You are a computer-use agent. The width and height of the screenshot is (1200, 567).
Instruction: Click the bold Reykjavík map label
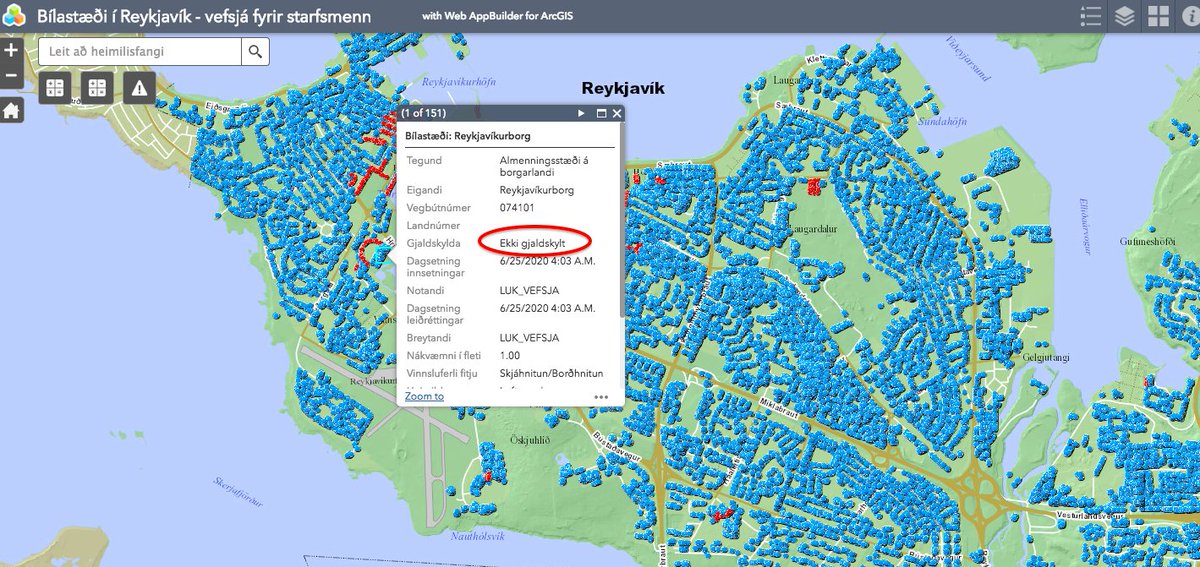623,88
